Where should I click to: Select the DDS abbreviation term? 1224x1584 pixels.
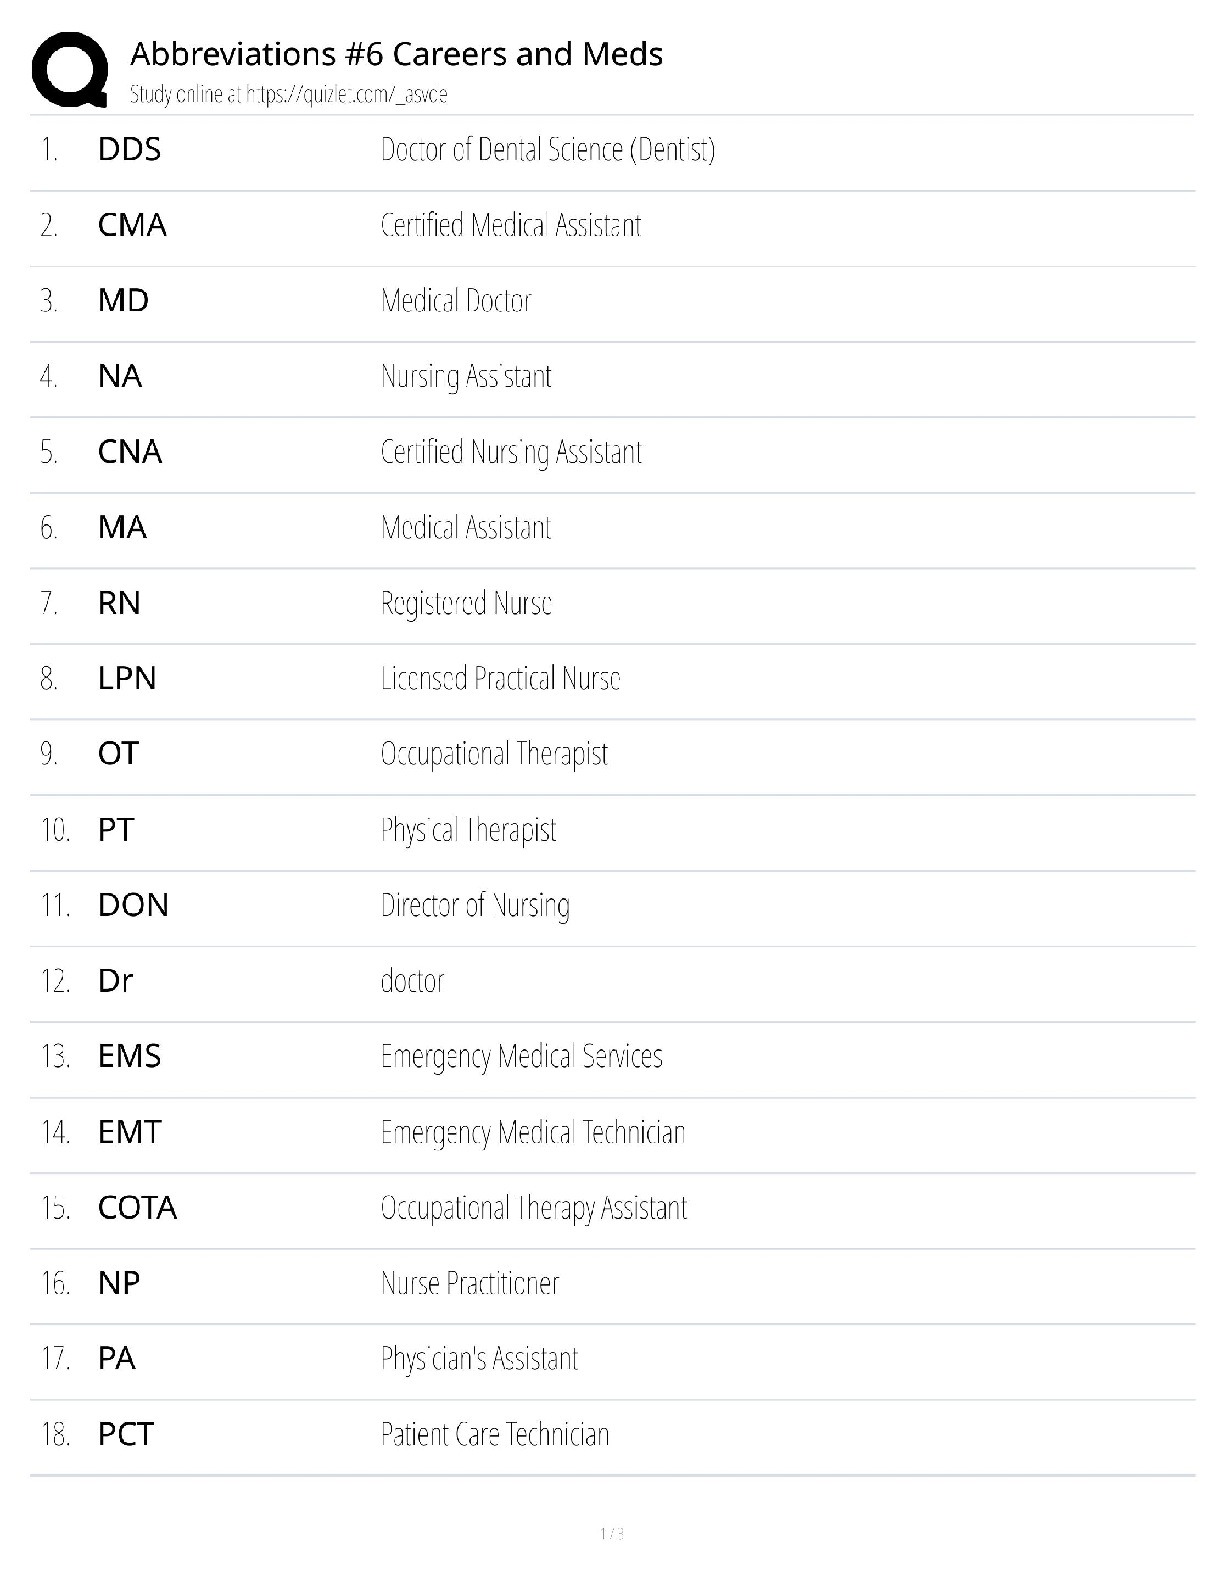(x=129, y=150)
